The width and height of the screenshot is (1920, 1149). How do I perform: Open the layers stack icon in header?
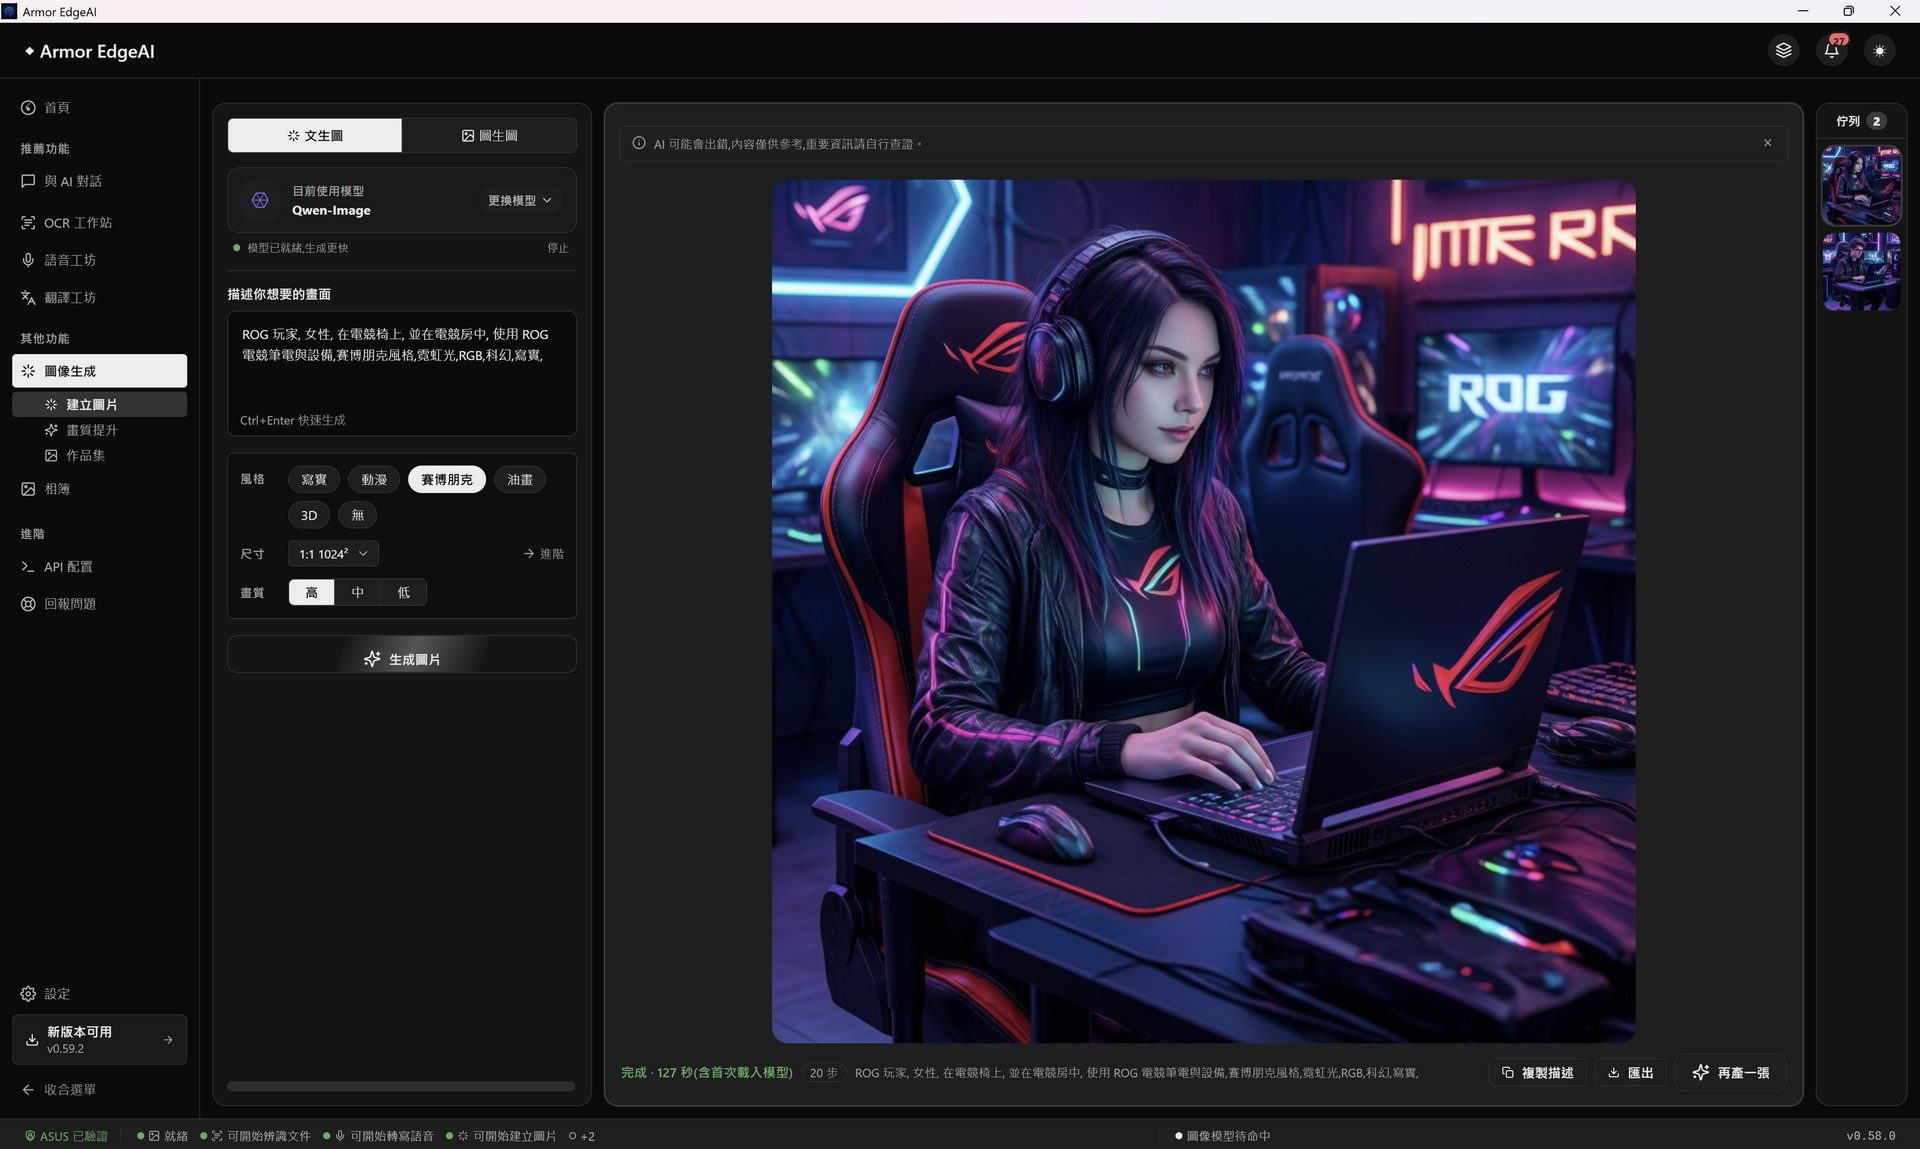click(1783, 51)
